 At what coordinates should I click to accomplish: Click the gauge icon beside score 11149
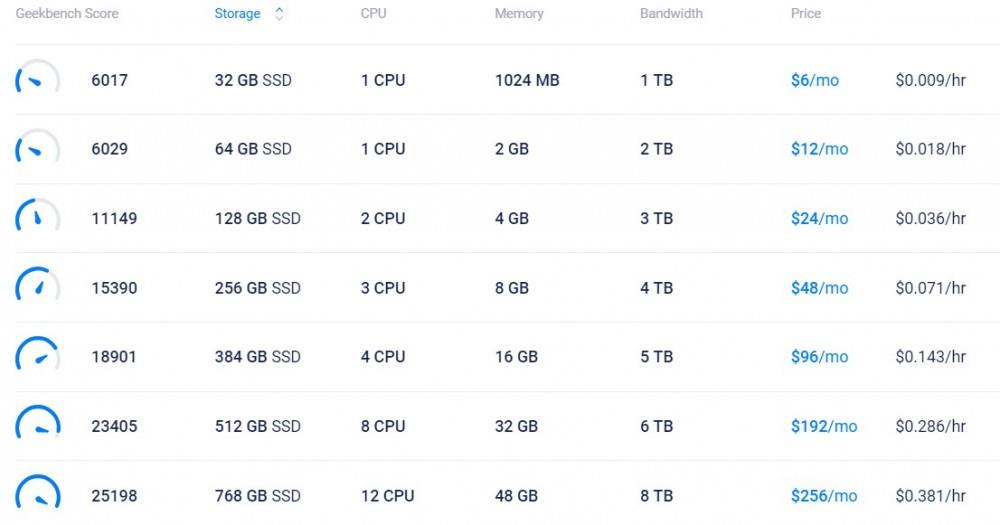click(x=37, y=218)
